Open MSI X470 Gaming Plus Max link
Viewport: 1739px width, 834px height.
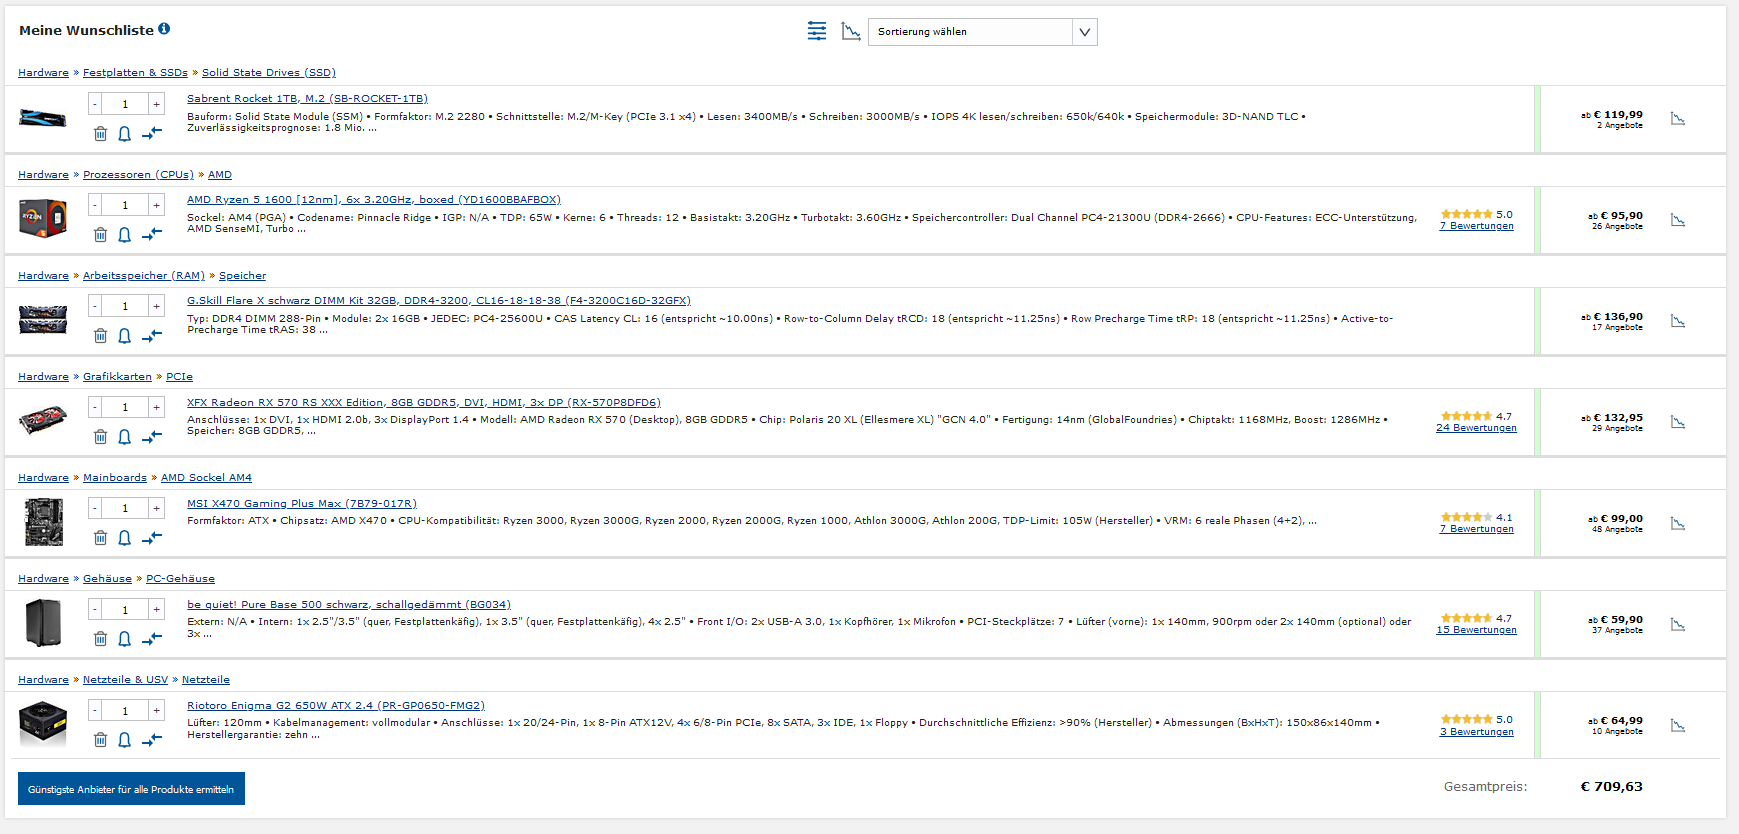[x=302, y=503]
